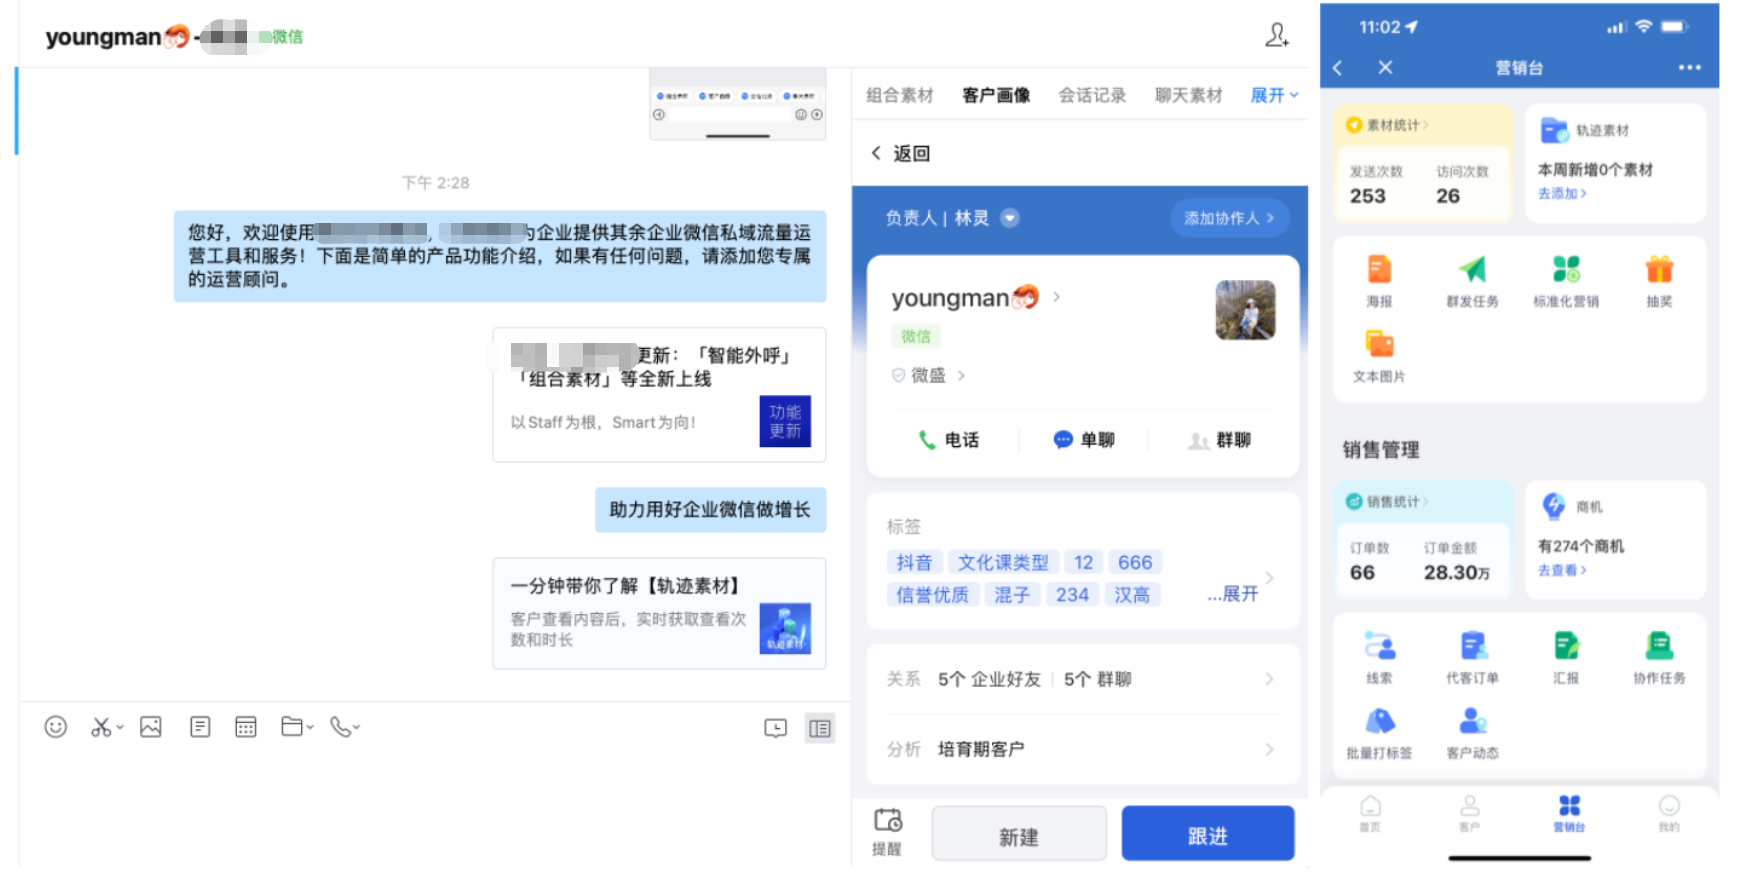Click 添加协作人 button
Image resolution: width=1737 pixels, height=882 pixels.
(1229, 218)
